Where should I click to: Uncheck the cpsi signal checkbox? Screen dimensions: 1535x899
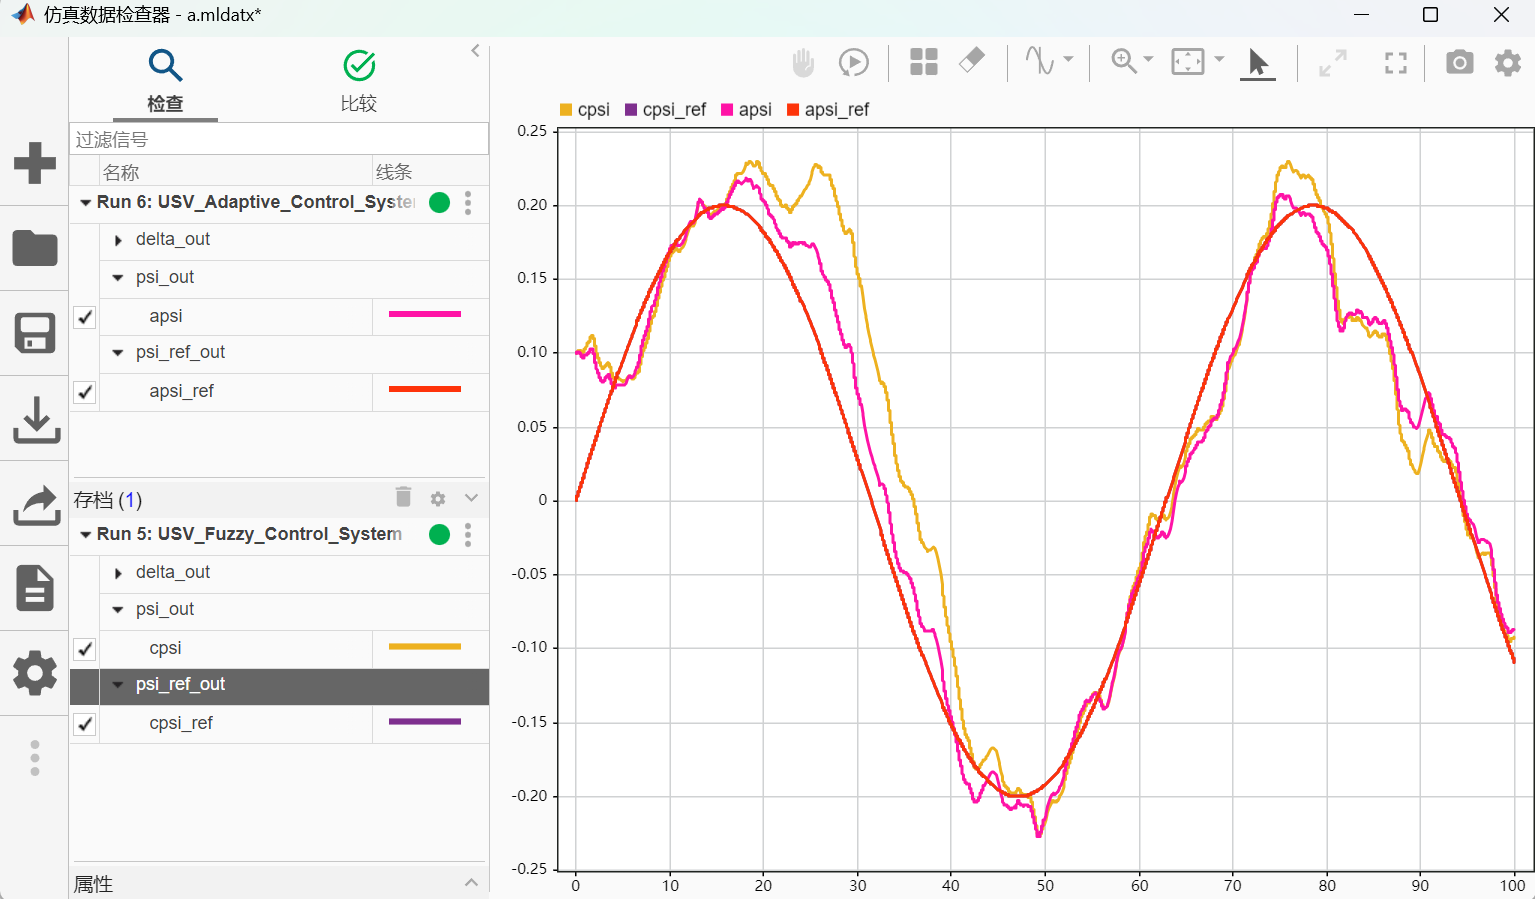tap(85, 649)
